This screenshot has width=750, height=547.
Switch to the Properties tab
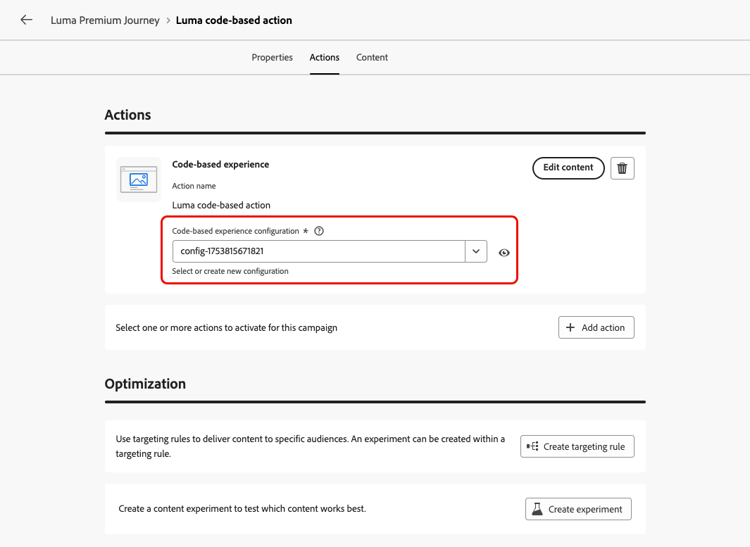click(272, 58)
